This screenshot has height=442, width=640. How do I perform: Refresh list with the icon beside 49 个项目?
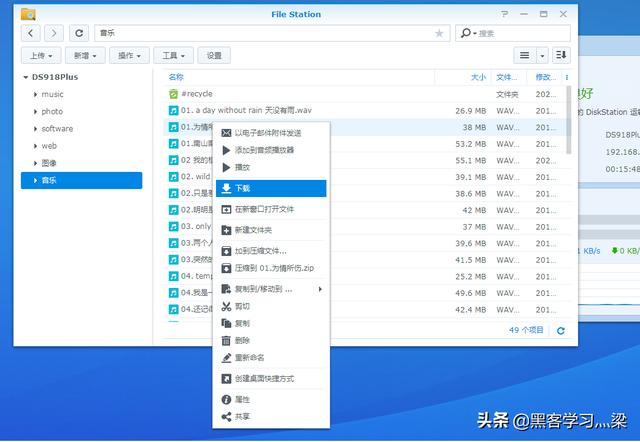click(561, 331)
